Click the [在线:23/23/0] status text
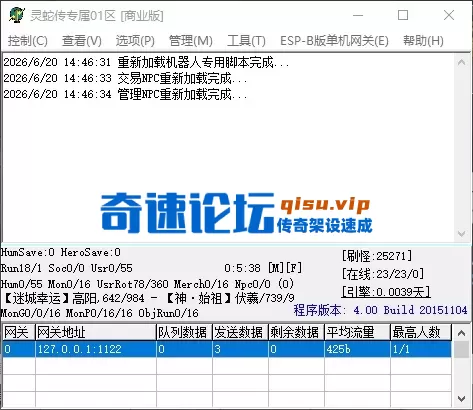 [383, 274]
